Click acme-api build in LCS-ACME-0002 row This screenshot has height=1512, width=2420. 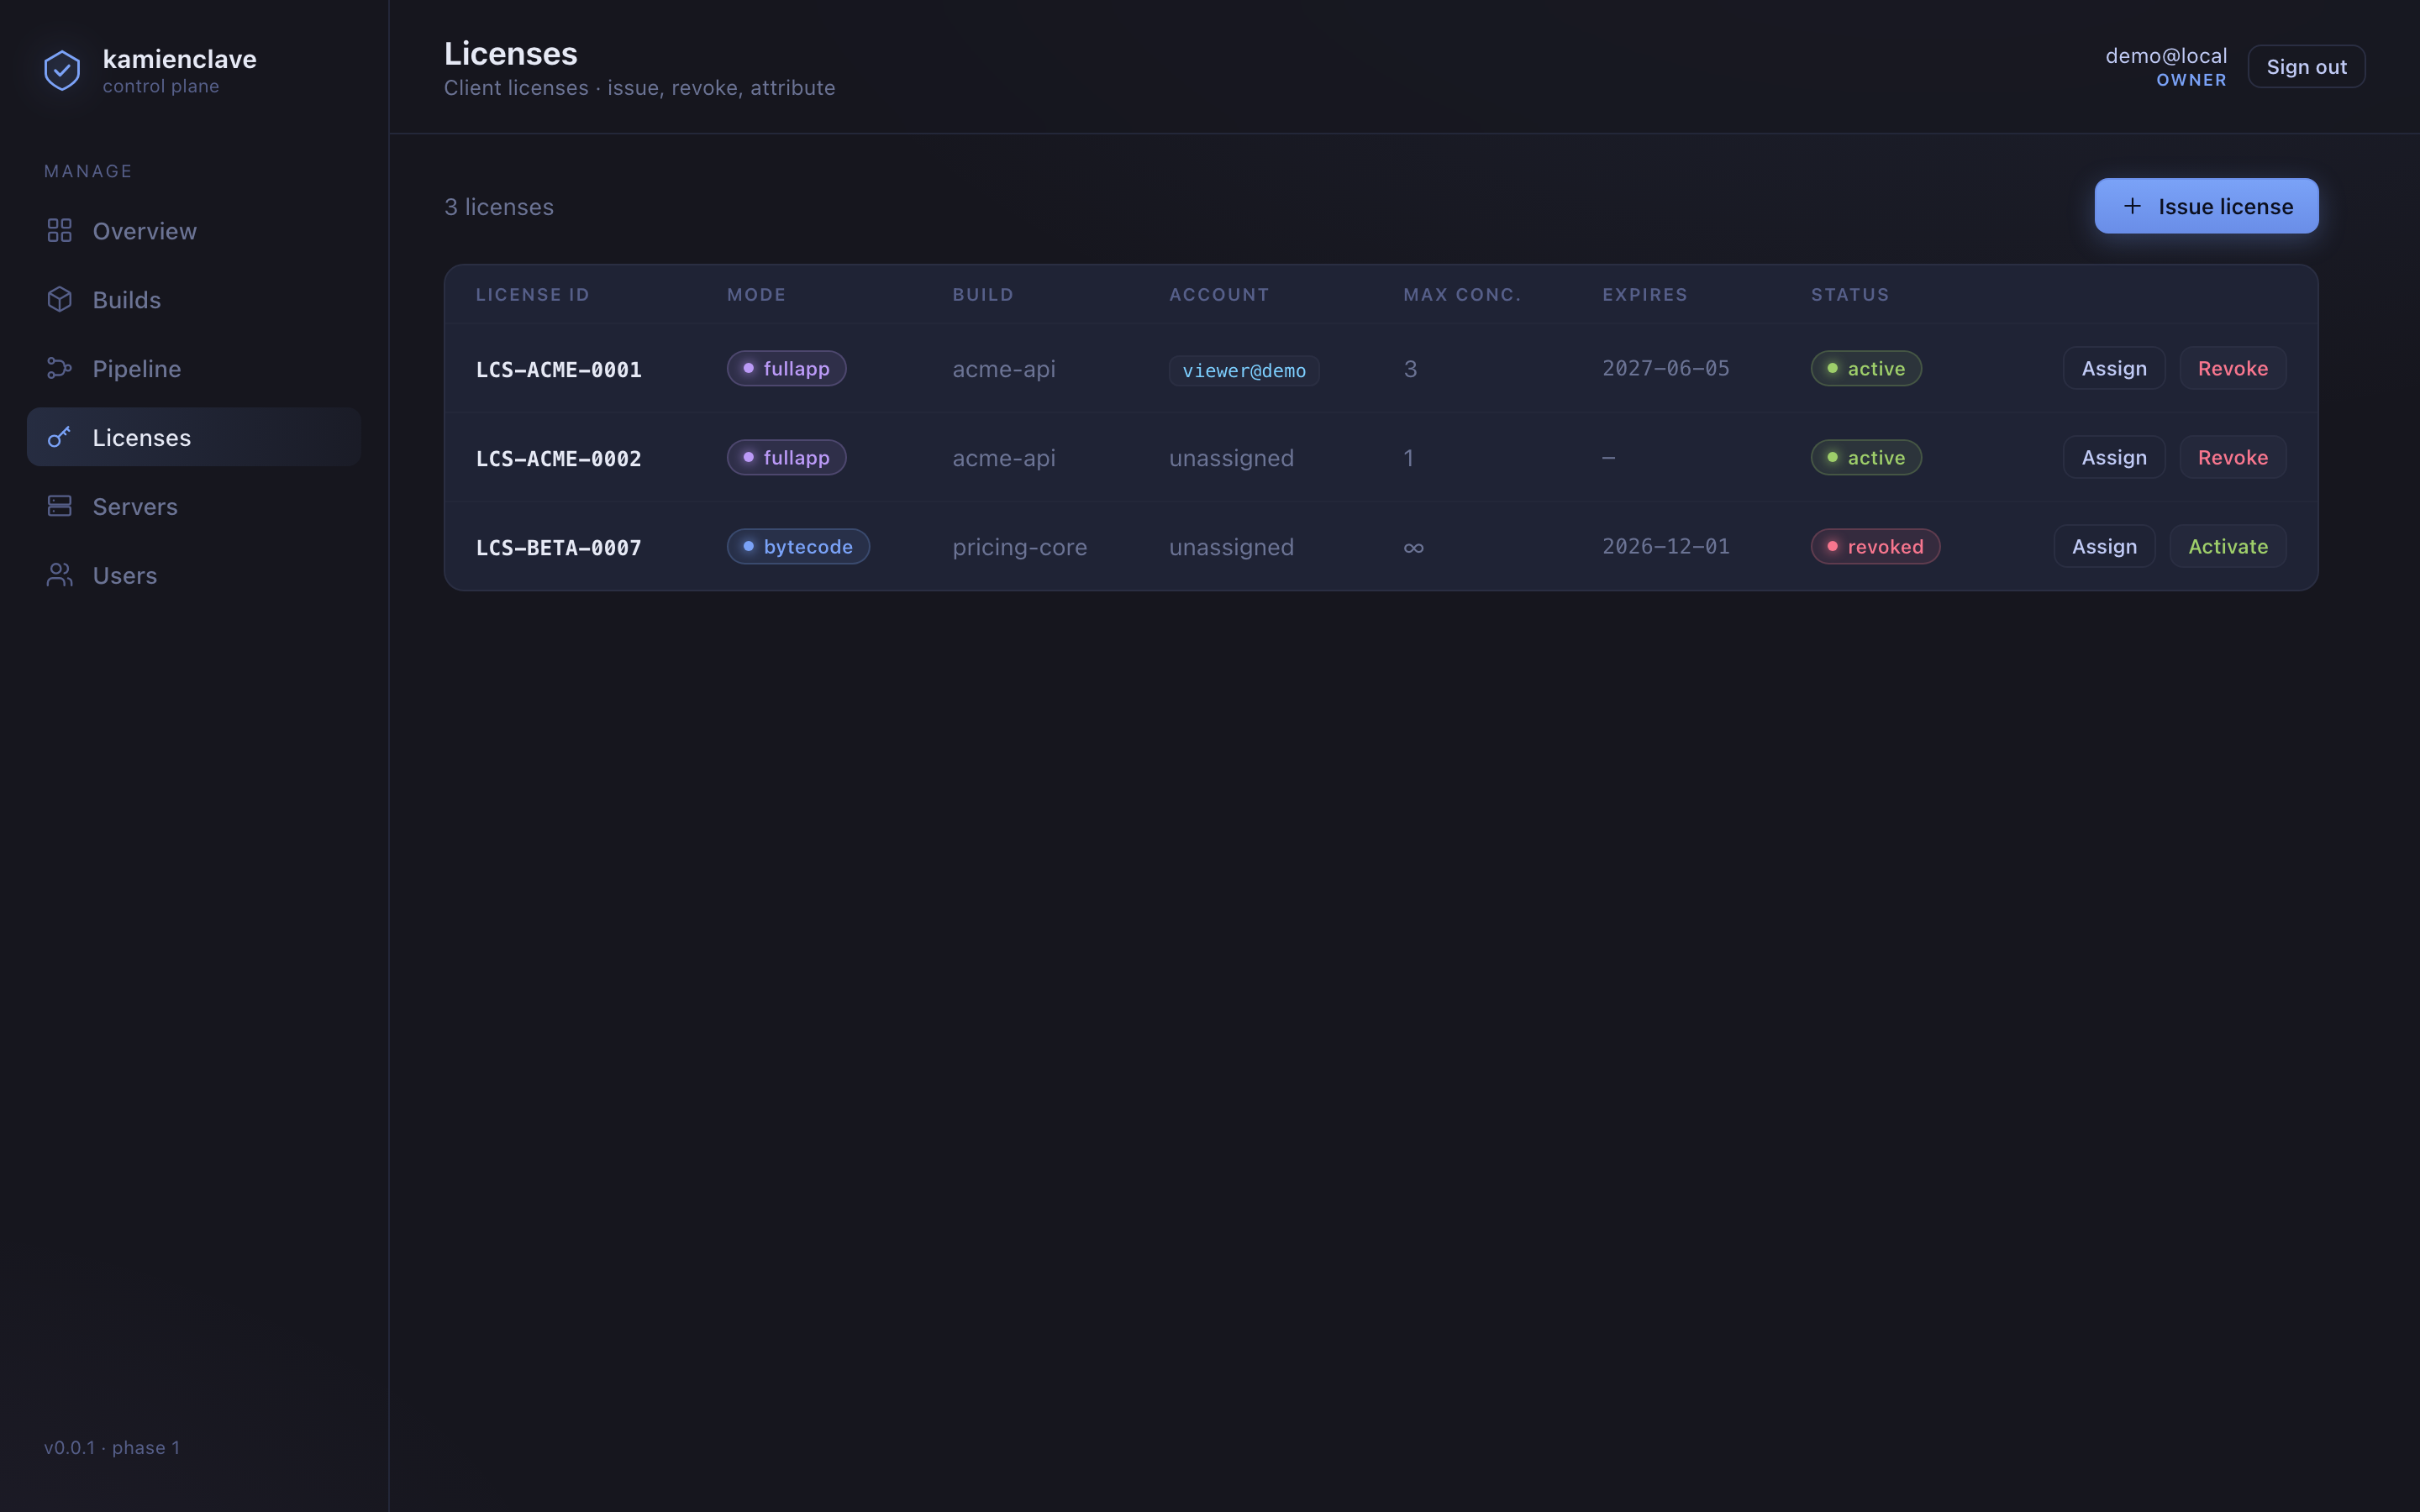[x=1003, y=458]
